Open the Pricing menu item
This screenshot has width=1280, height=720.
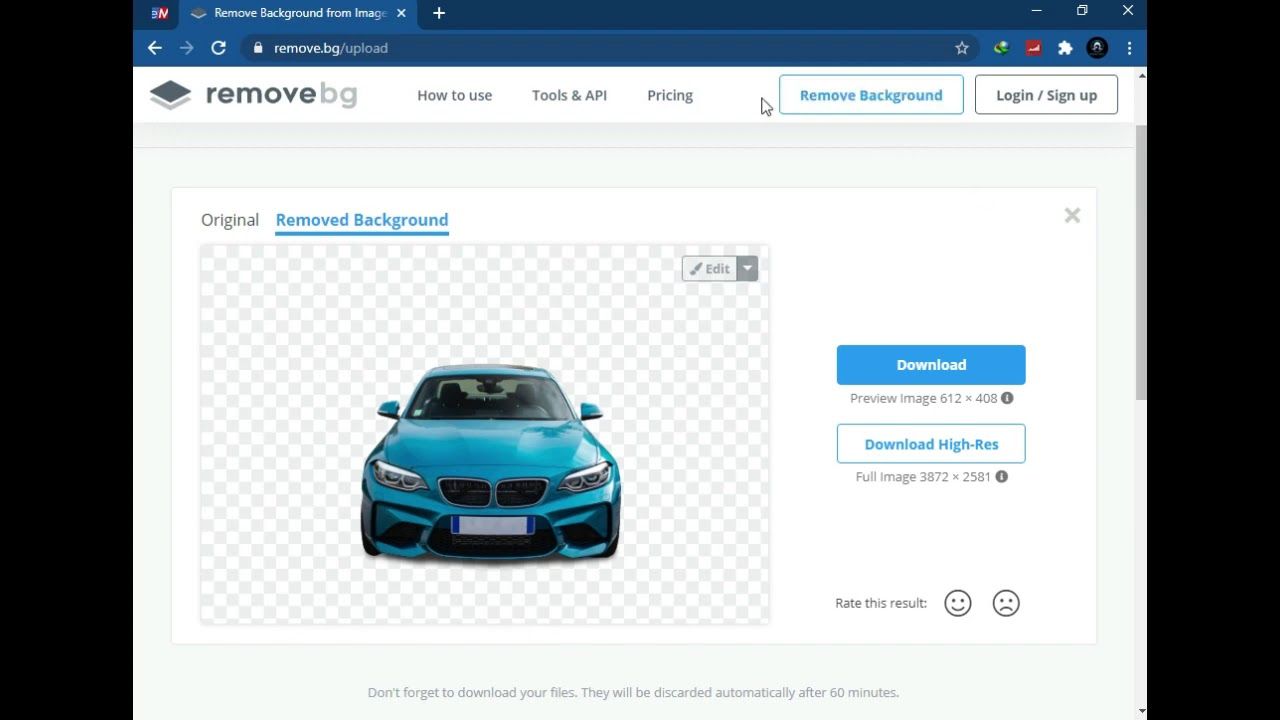tap(669, 95)
